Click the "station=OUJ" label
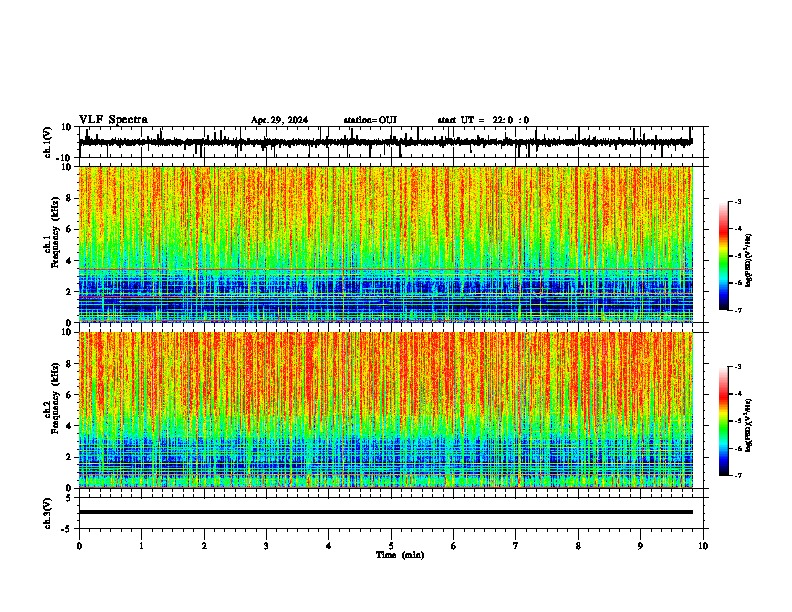Screen dimensions: 792x612 tap(370, 120)
